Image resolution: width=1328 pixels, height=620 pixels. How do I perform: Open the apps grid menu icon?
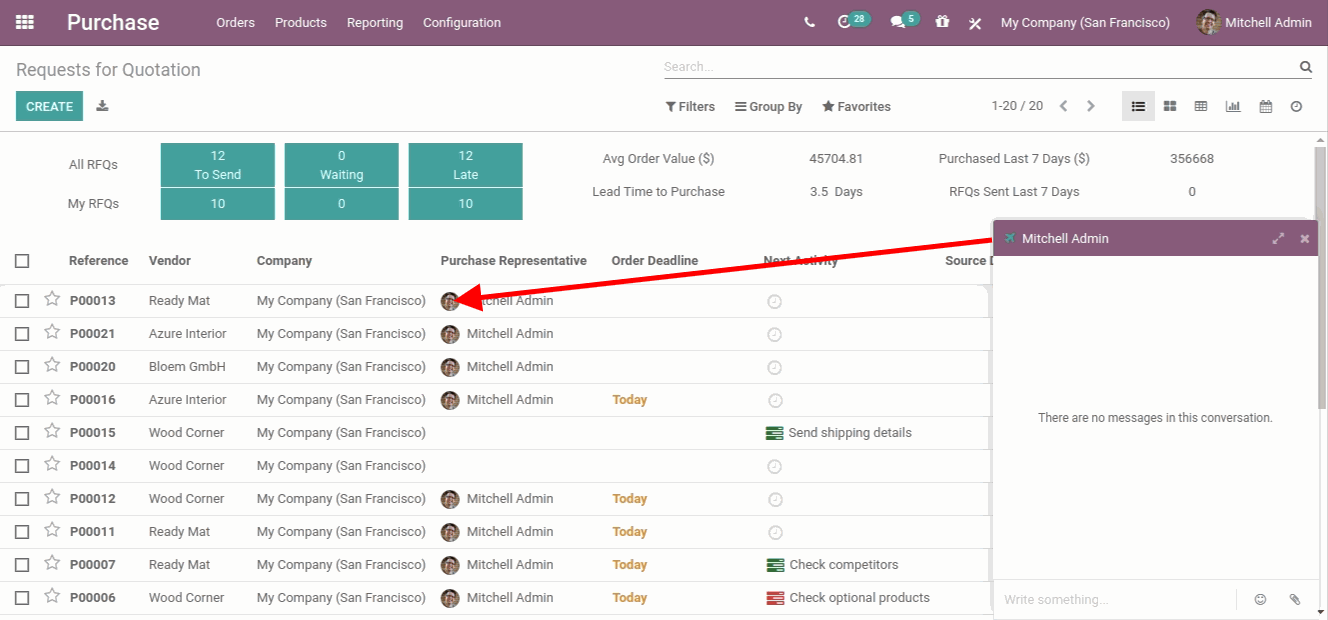[25, 22]
